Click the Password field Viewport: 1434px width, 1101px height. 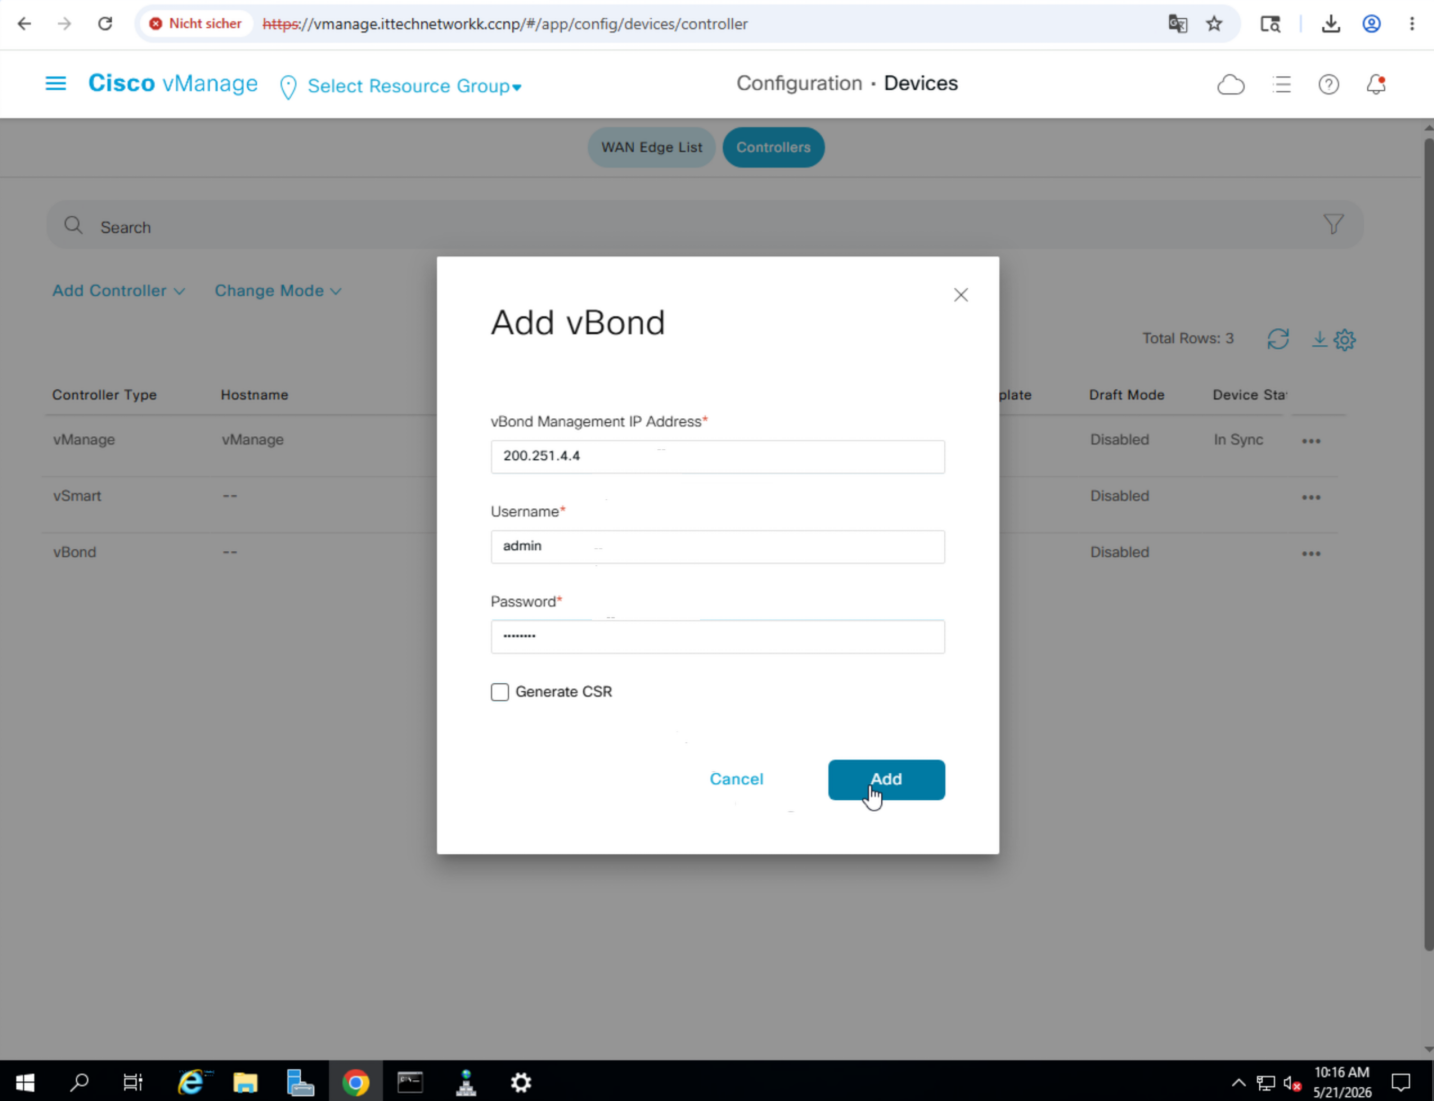pyautogui.click(x=717, y=637)
